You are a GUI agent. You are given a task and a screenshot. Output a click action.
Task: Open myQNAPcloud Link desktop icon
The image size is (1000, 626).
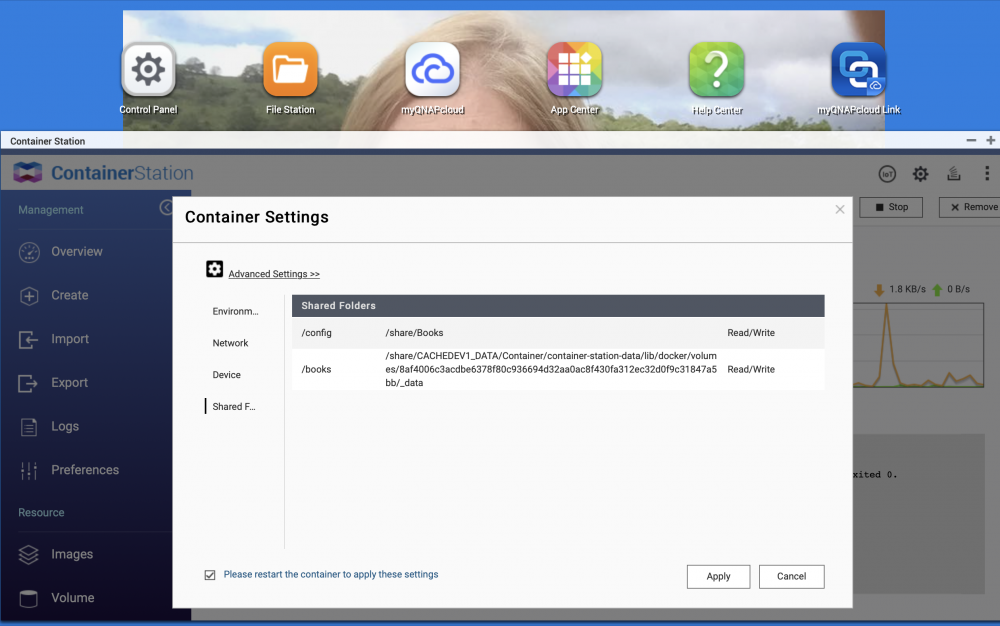(x=858, y=70)
